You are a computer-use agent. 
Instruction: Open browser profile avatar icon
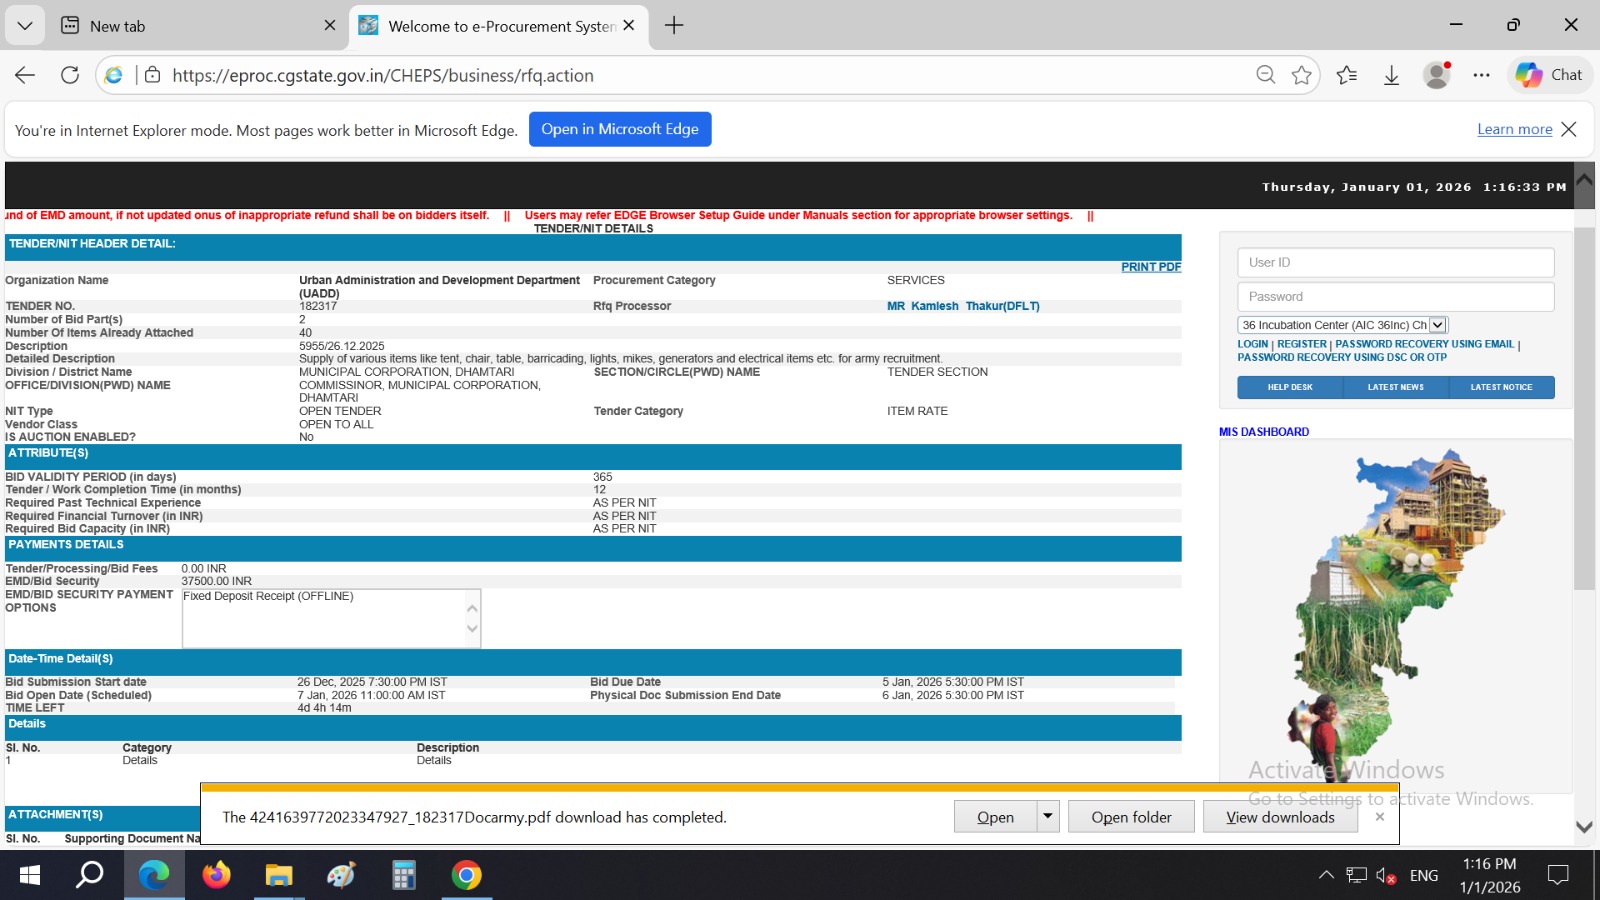[x=1437, y=75]
